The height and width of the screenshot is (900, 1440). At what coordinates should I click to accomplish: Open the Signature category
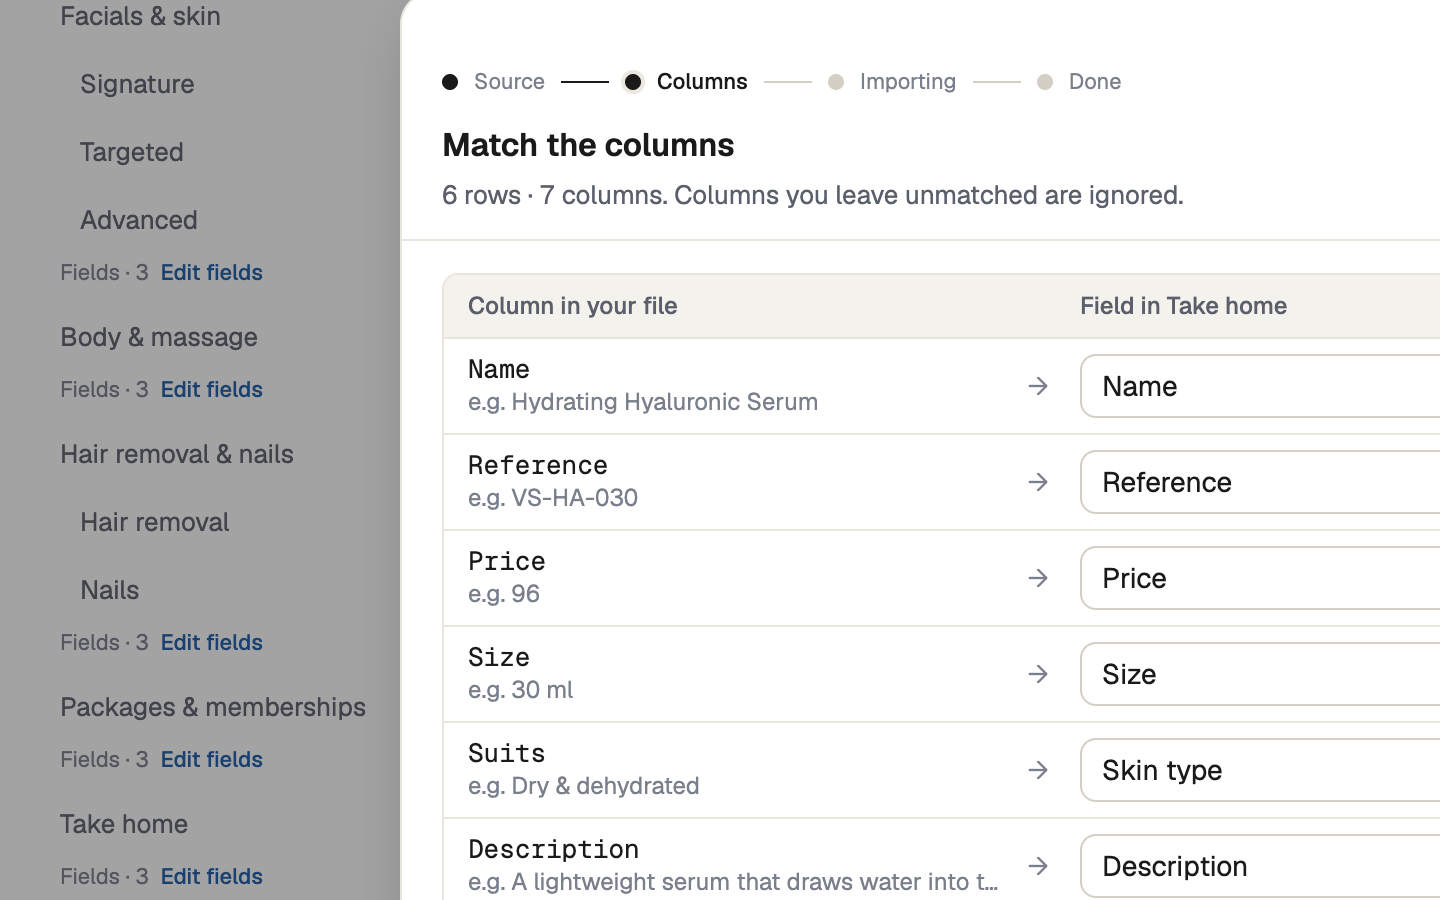coord(137,84)
